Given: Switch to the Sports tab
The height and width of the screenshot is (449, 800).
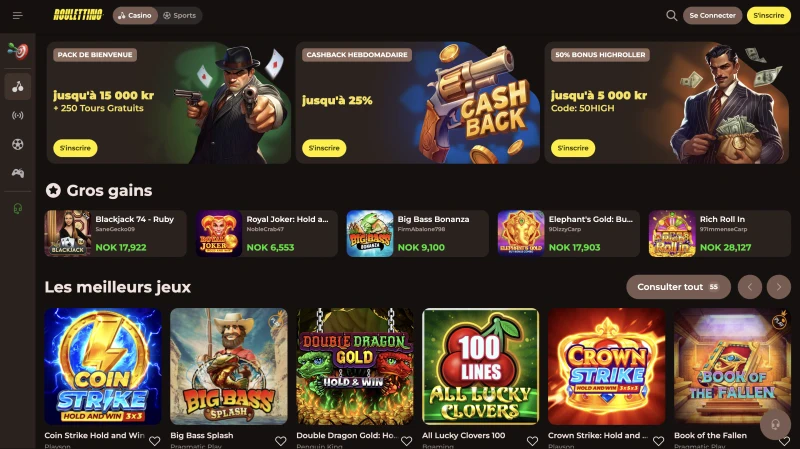Looking at the screenshot, I should click(180, 16).
